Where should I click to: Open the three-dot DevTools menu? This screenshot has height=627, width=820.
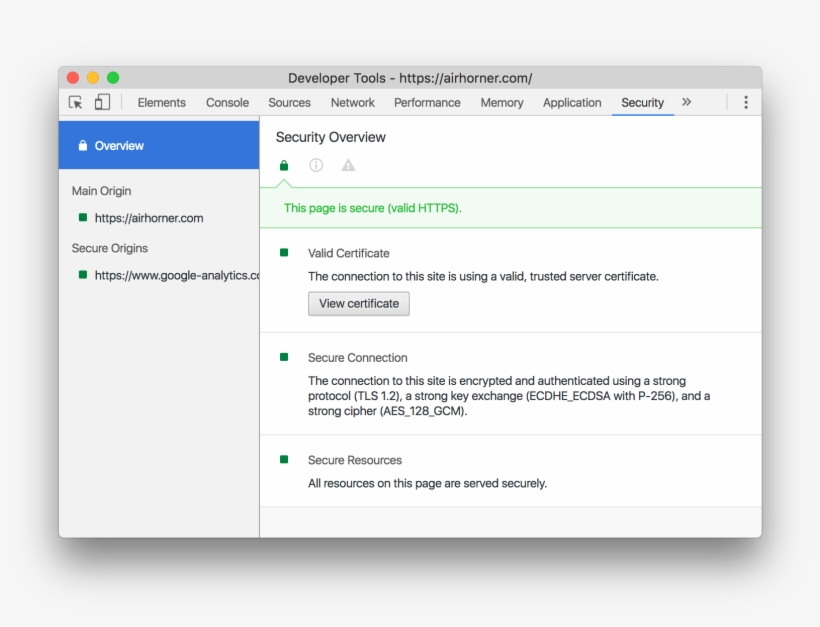tap(745, 102)
